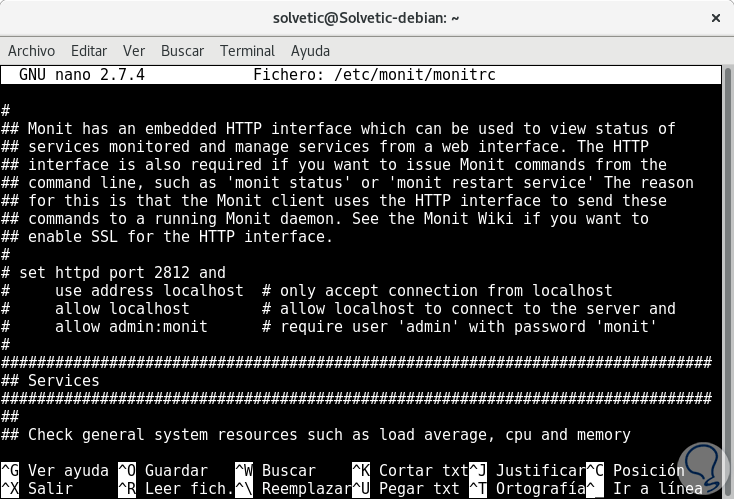Open the Archivo menu
The image size is (734, 499).
pos(31,51)
